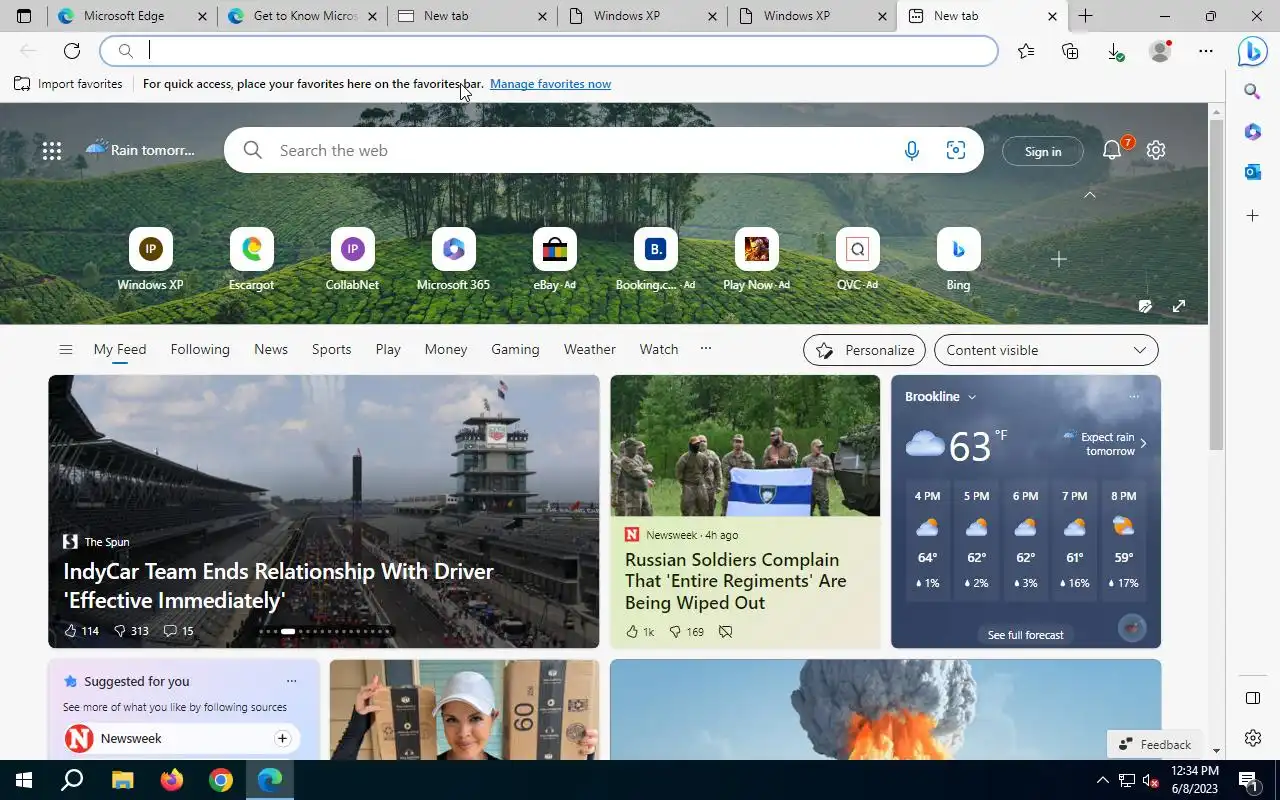Open the user profile avatar
1280x800 pixels.
pos(1160,51)
